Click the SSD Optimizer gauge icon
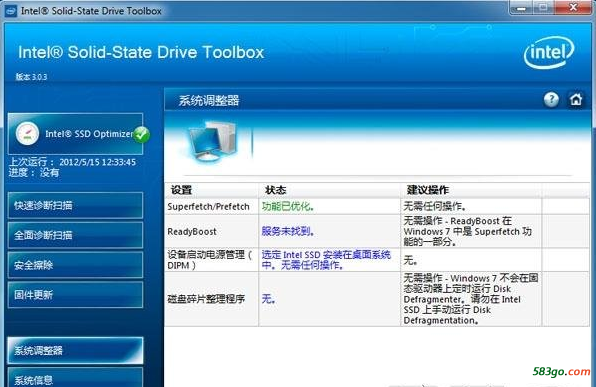This screenshot has width=596, height=387. [27, 133]
